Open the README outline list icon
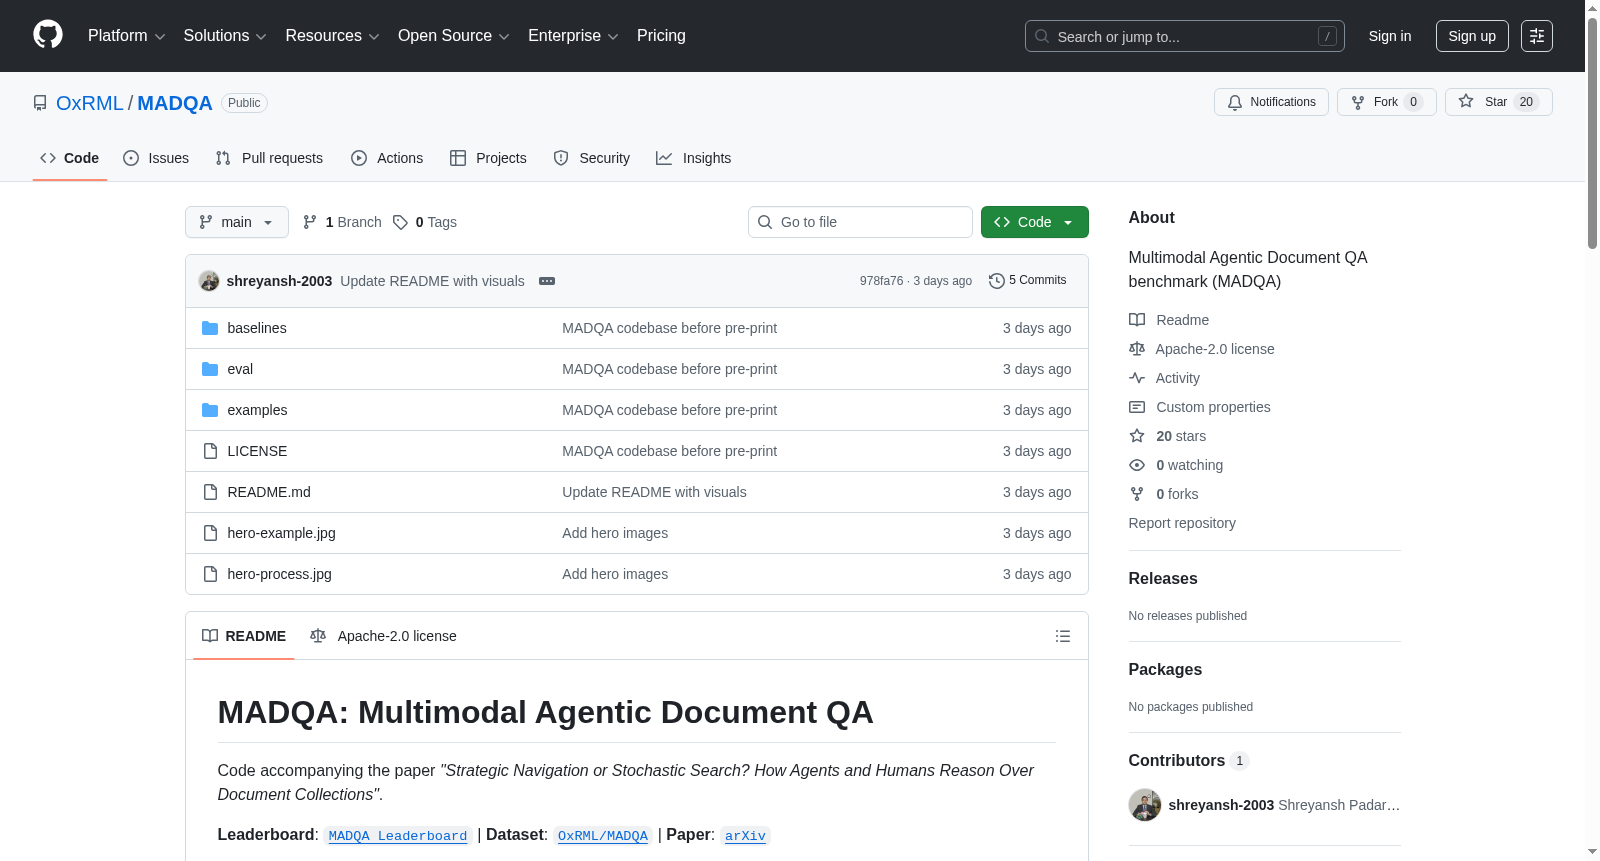Screen dimensions: 1600x861 click(1063, 636)
